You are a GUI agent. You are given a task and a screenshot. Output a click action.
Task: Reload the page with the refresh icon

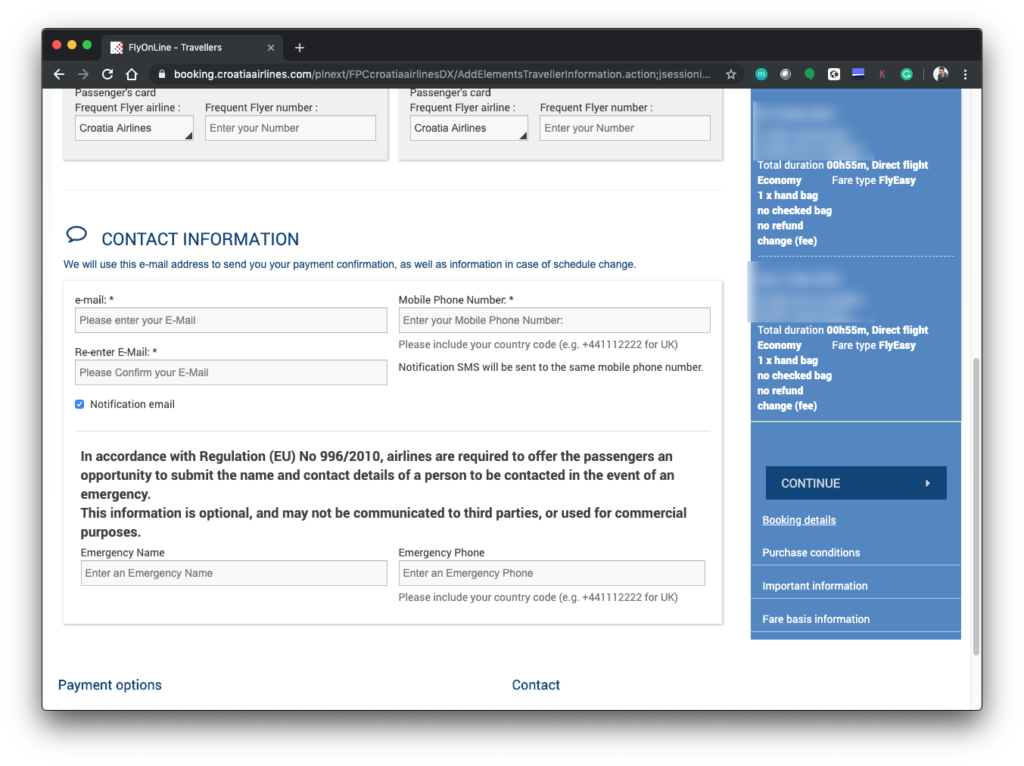coord(107,74)
